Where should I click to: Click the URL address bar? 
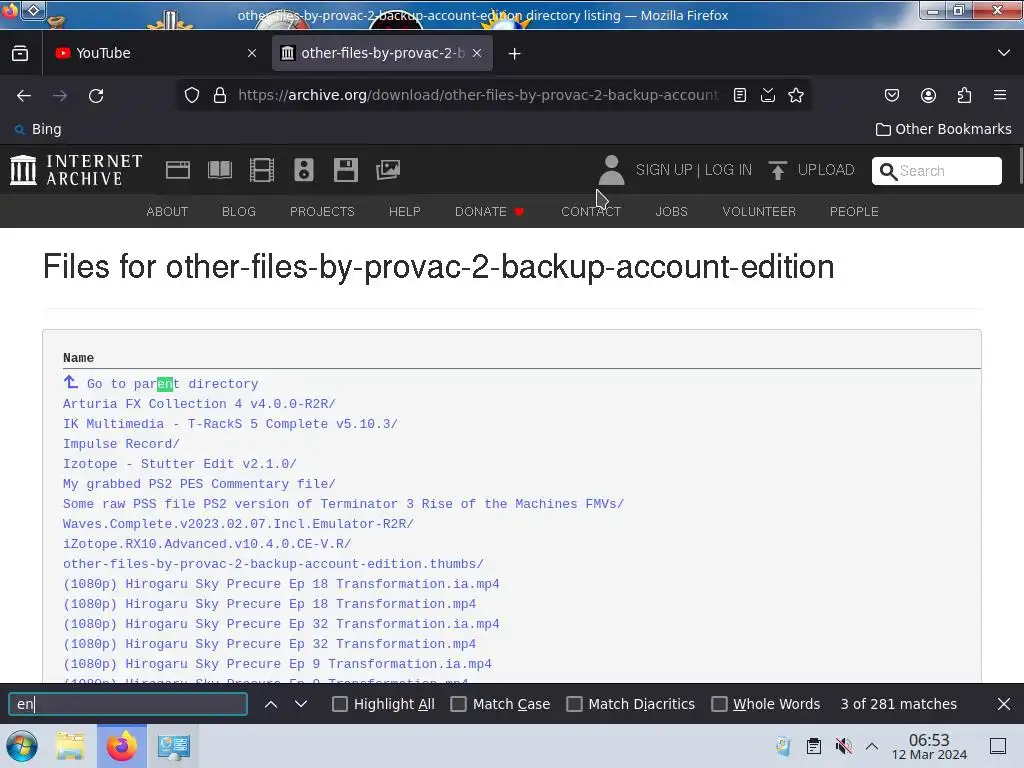click(x=477, y=95)
